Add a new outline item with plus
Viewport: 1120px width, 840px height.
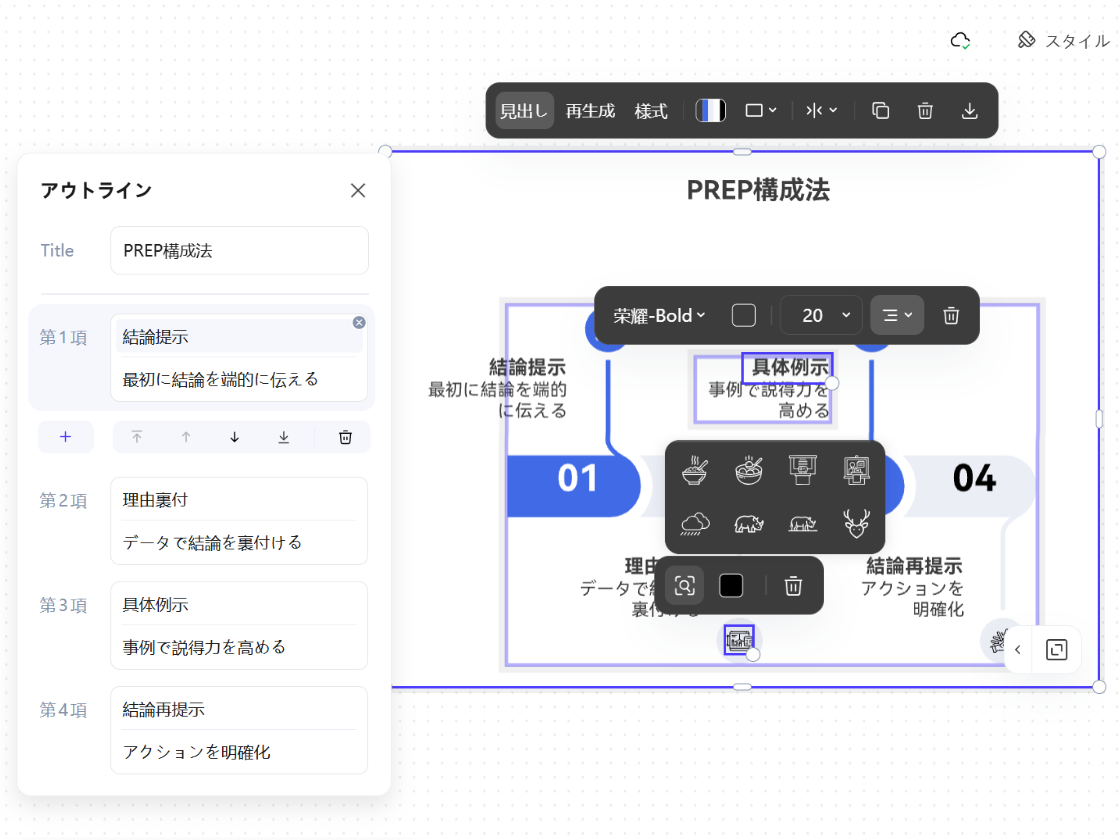[66, 437]
